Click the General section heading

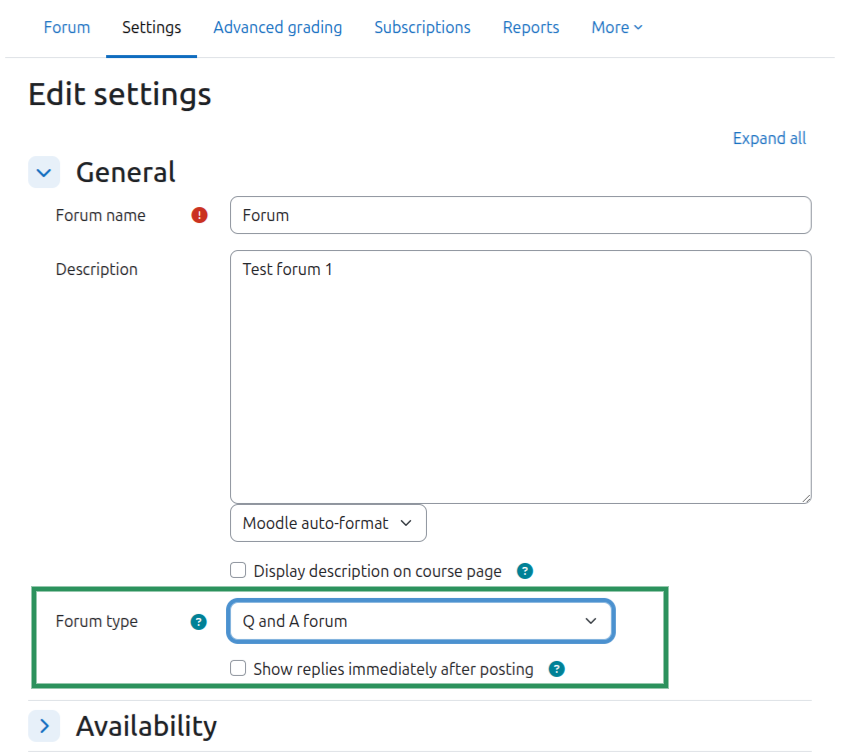tap(126, 172)
